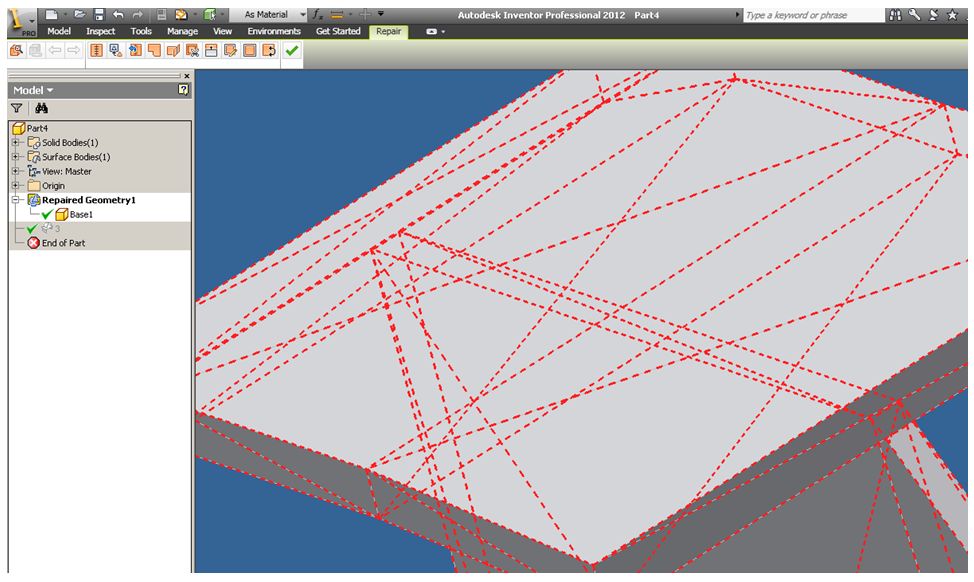Open the Model browser dropdown arrow

(50, 90)
